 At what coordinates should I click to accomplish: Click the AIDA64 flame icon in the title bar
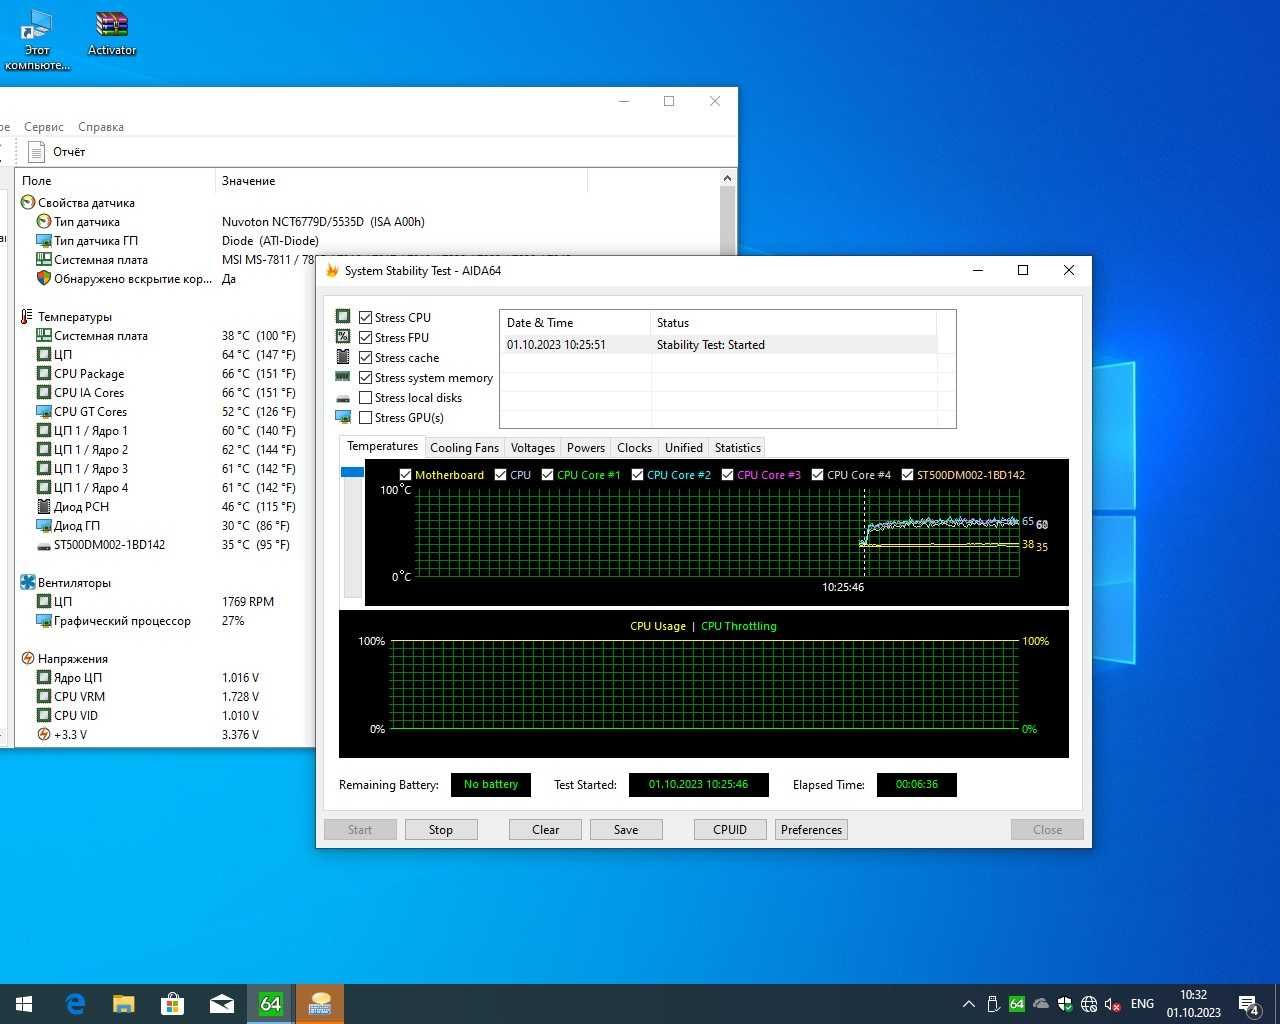(x=332, y=270)
